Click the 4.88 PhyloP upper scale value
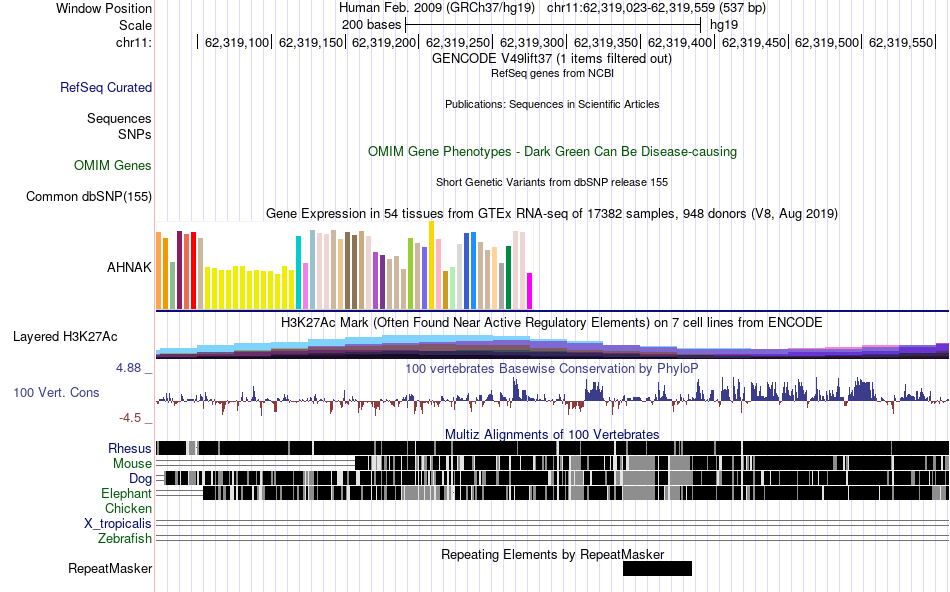 pos(128,368)
